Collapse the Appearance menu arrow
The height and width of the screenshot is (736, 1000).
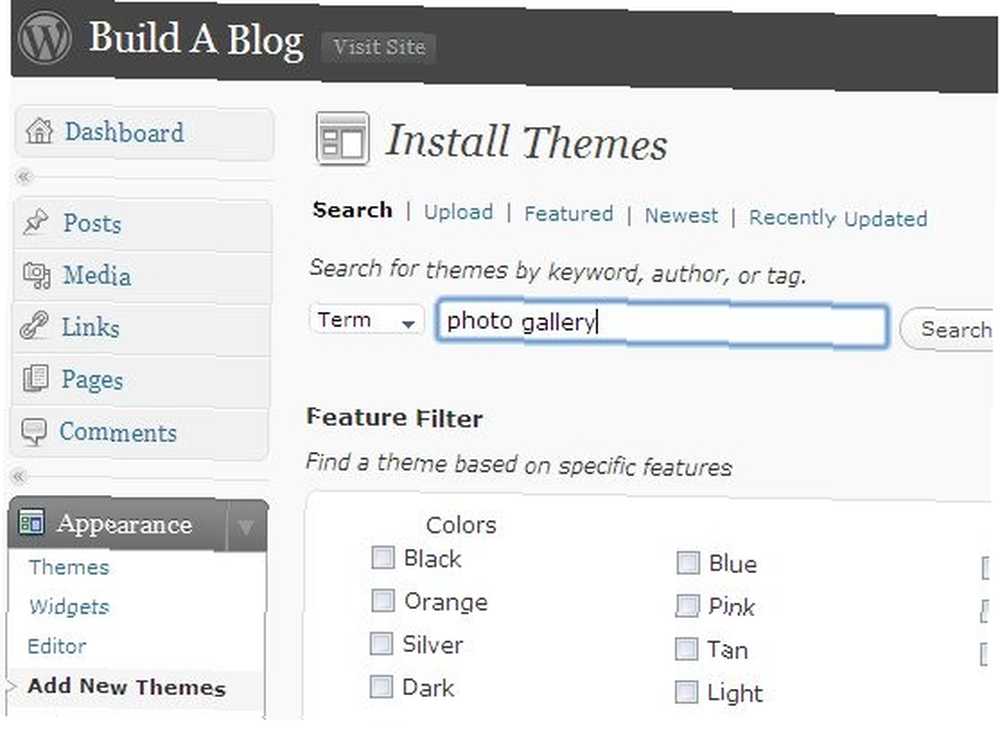(x=246, y=526)
